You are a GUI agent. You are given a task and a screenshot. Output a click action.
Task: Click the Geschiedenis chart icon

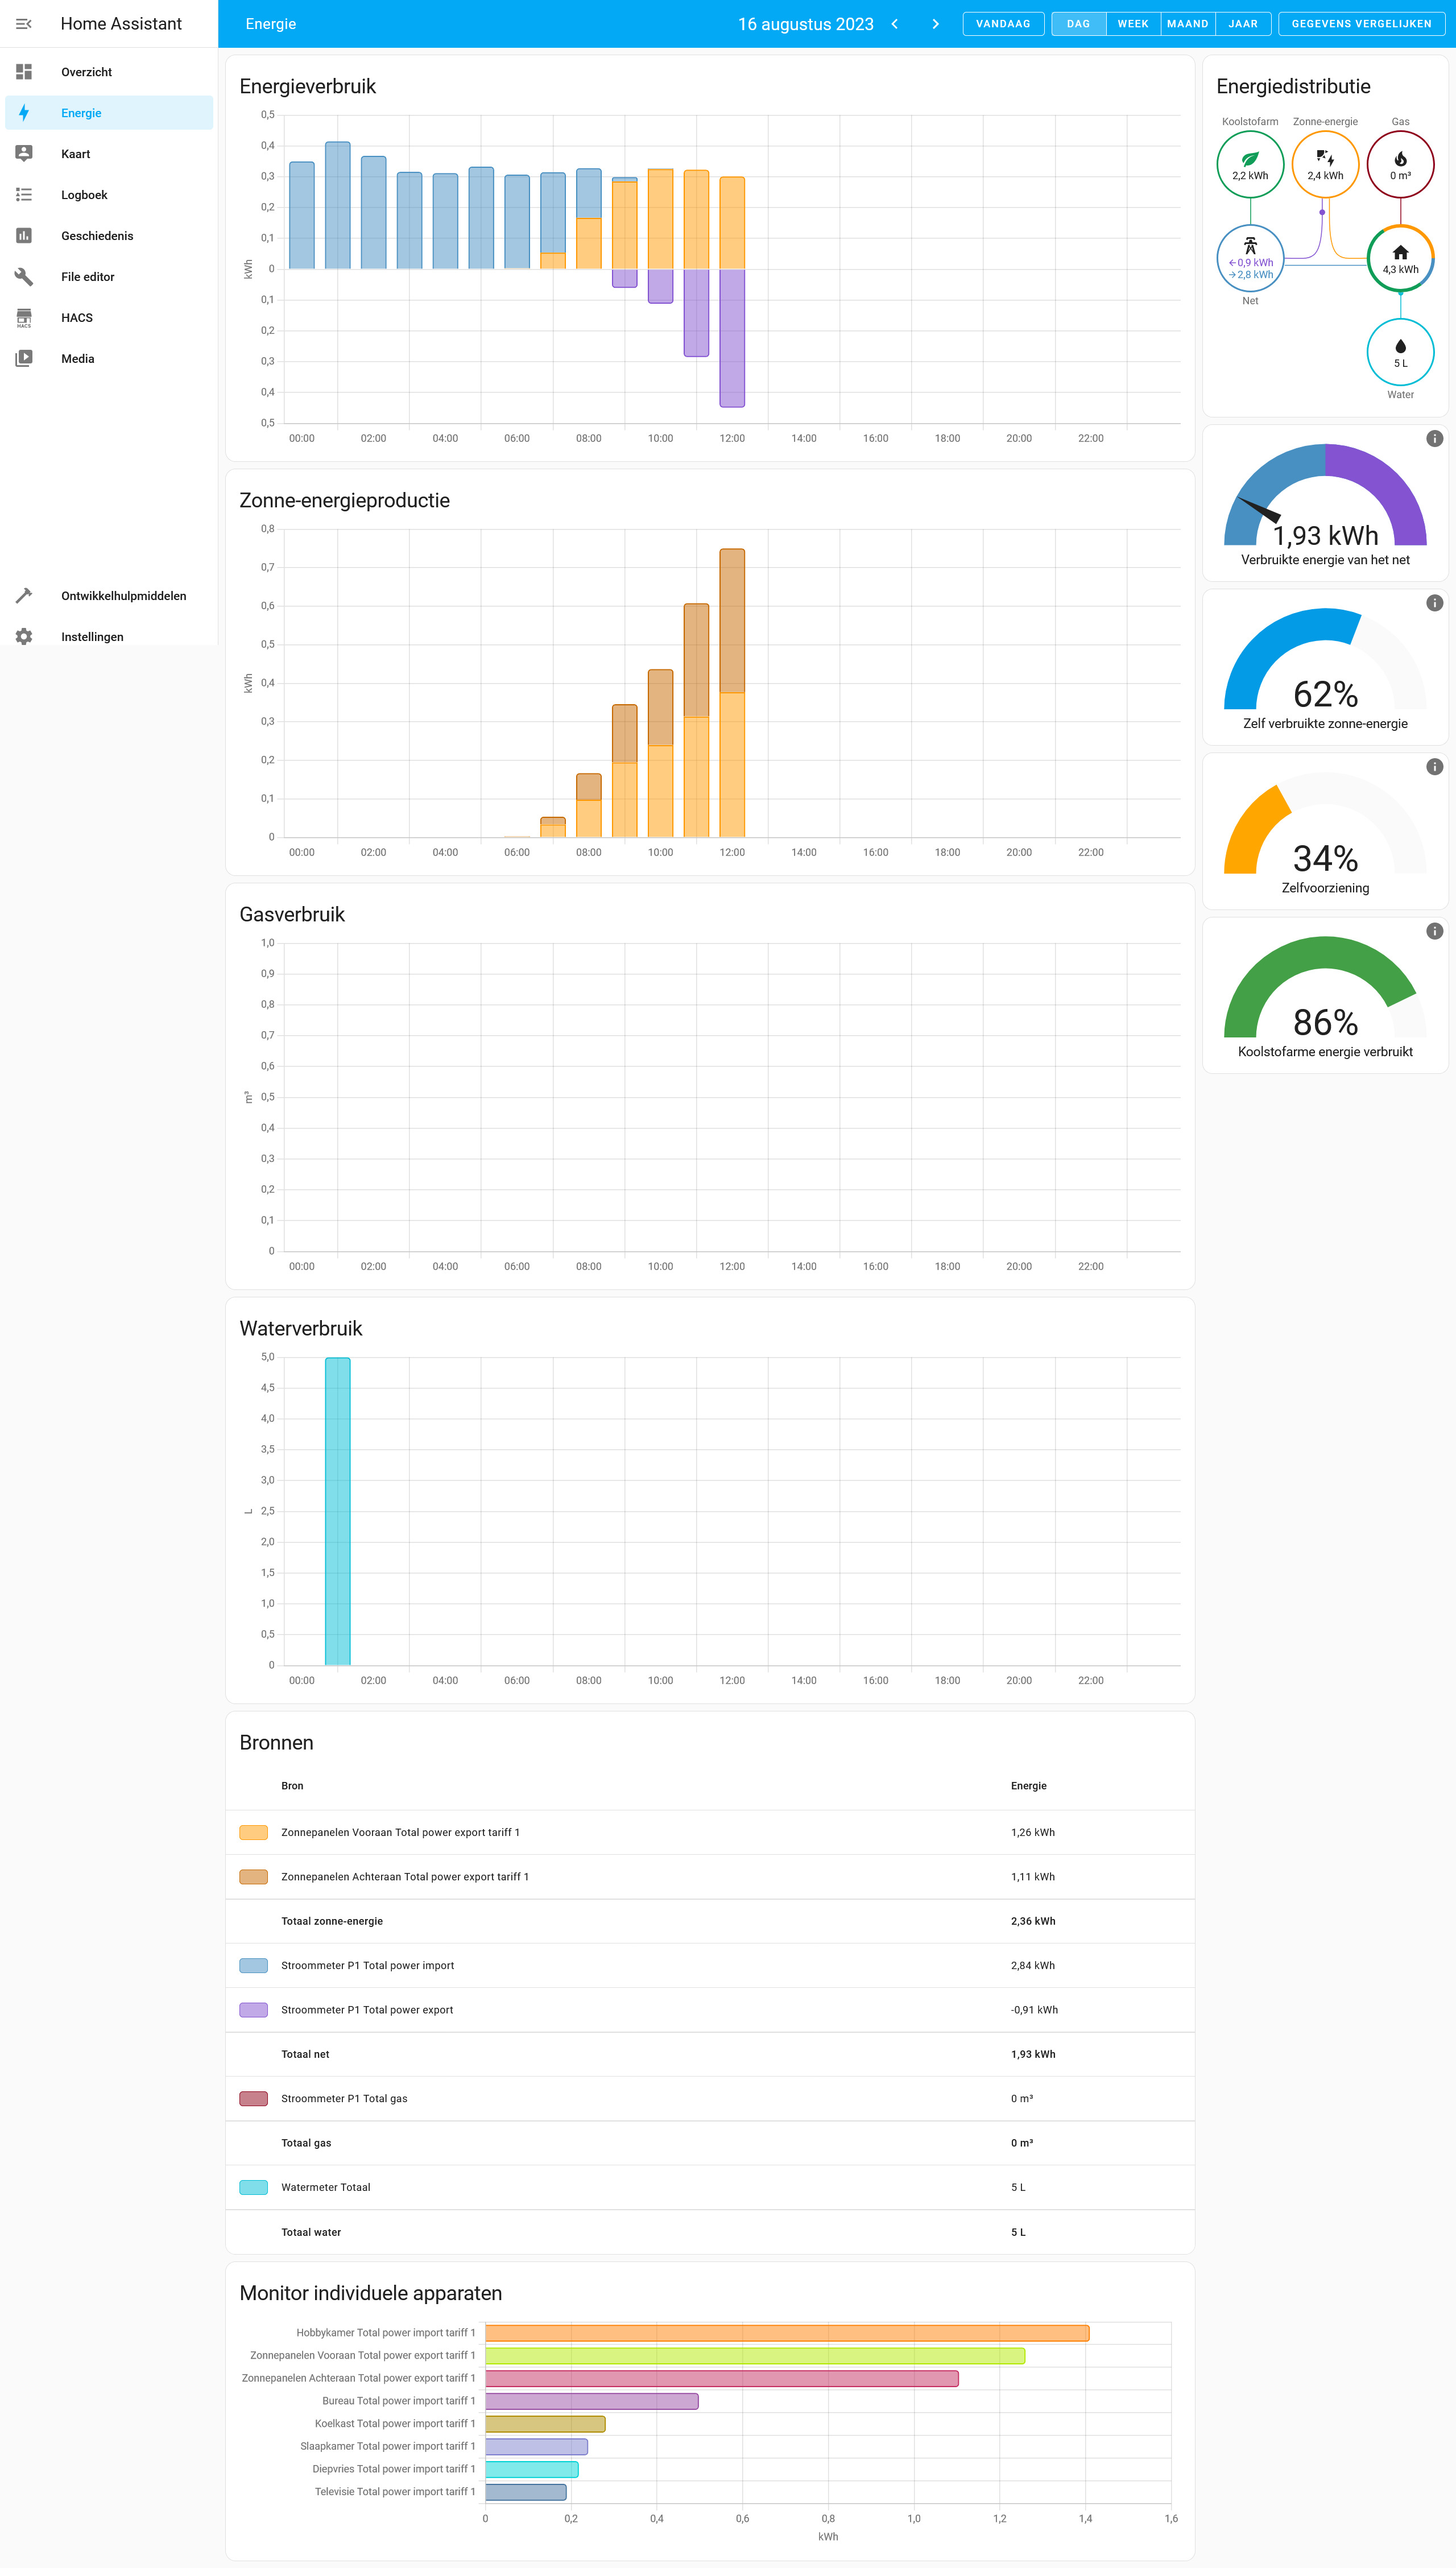tap(24, 236)
